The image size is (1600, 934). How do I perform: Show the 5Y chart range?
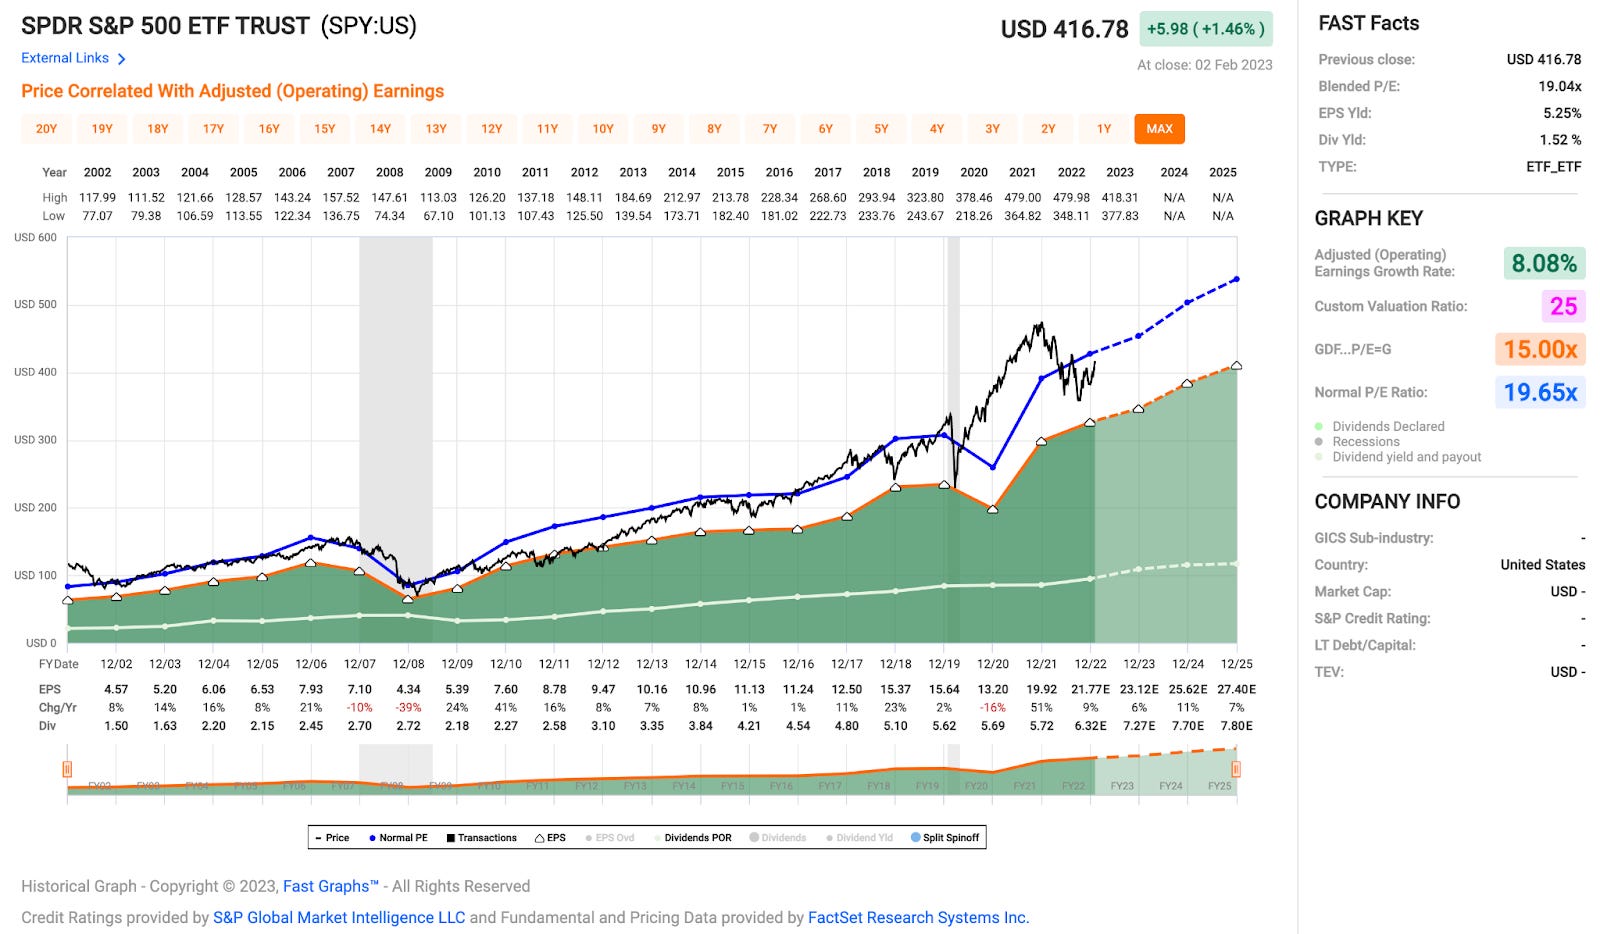pos(881,129)
